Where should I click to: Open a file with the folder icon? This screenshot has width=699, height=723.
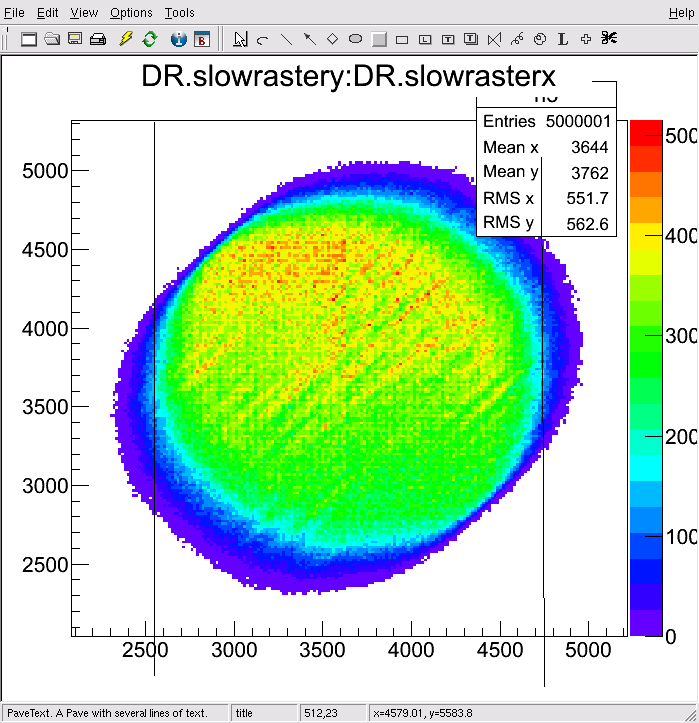(52, 39)
